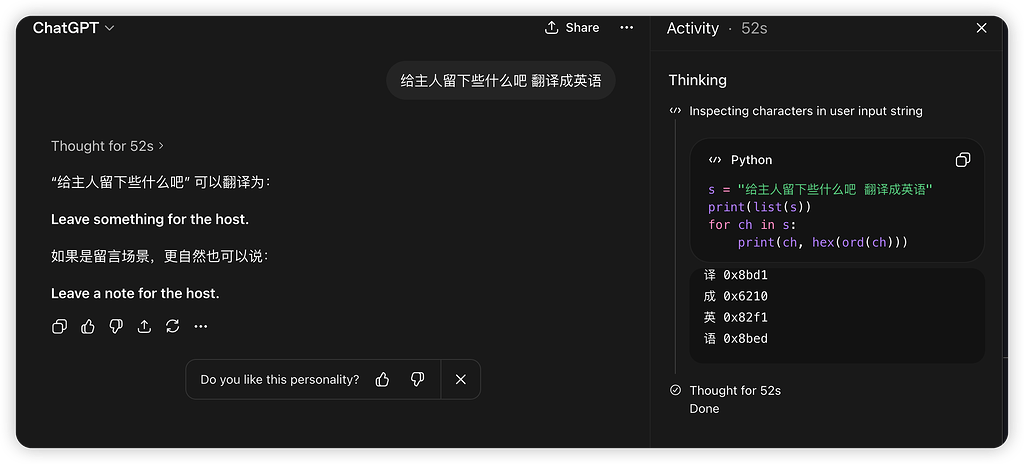Click the checkmark icon beside 'Thought for 52s'

tap(676, 390)
